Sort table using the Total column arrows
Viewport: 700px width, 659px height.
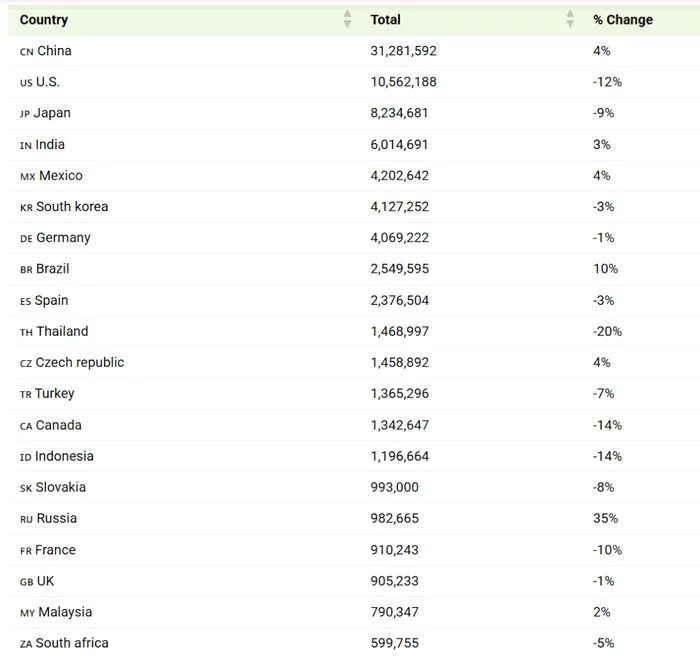[x=570, y=19]
